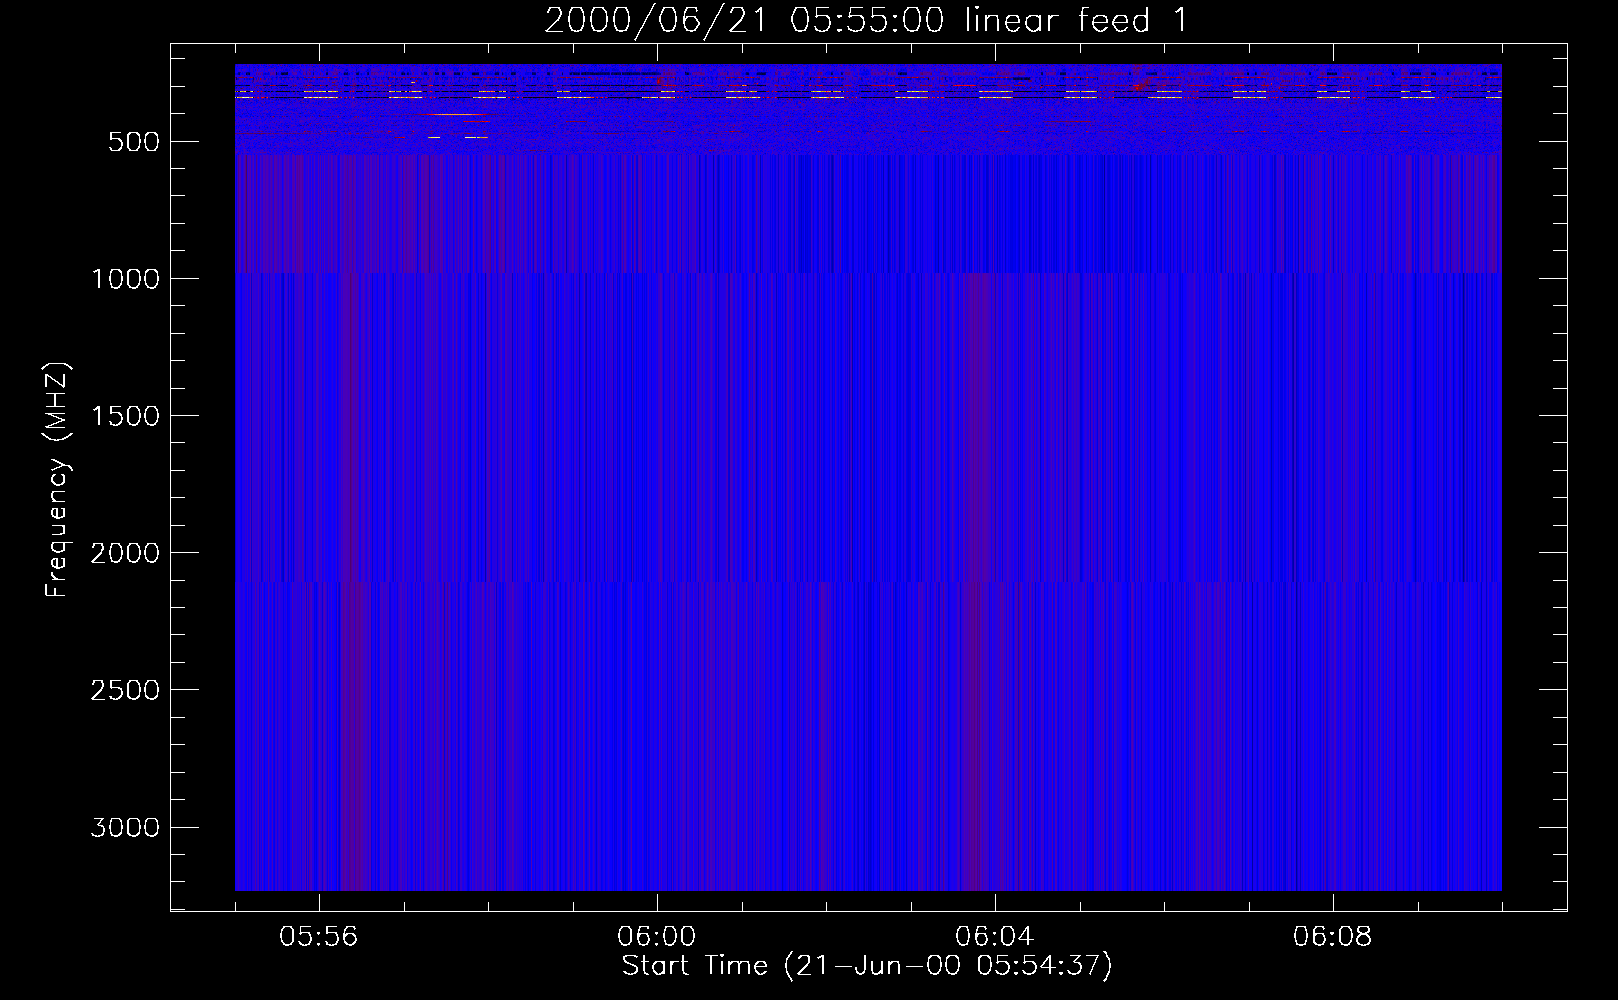Click the 2000 frequency tick label

(125, 553)
